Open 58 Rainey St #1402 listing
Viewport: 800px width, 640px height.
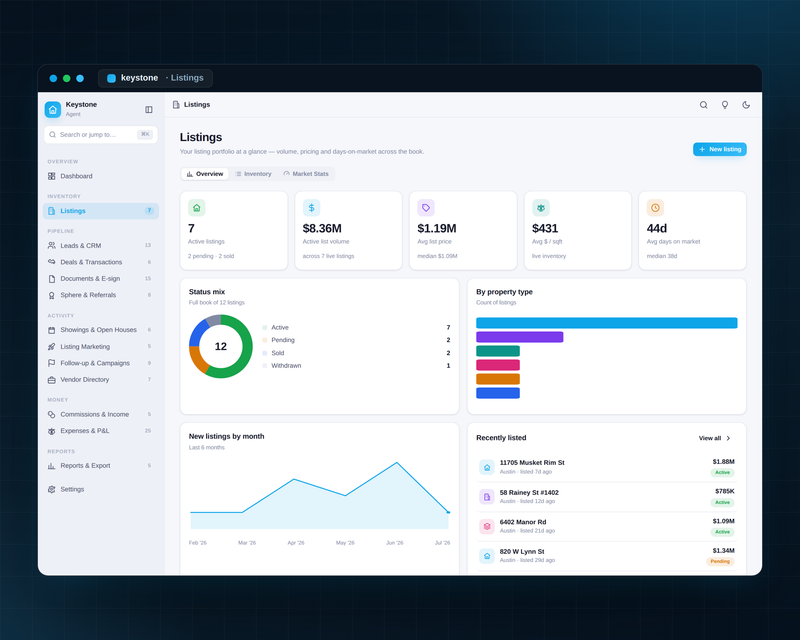(607, 497)
